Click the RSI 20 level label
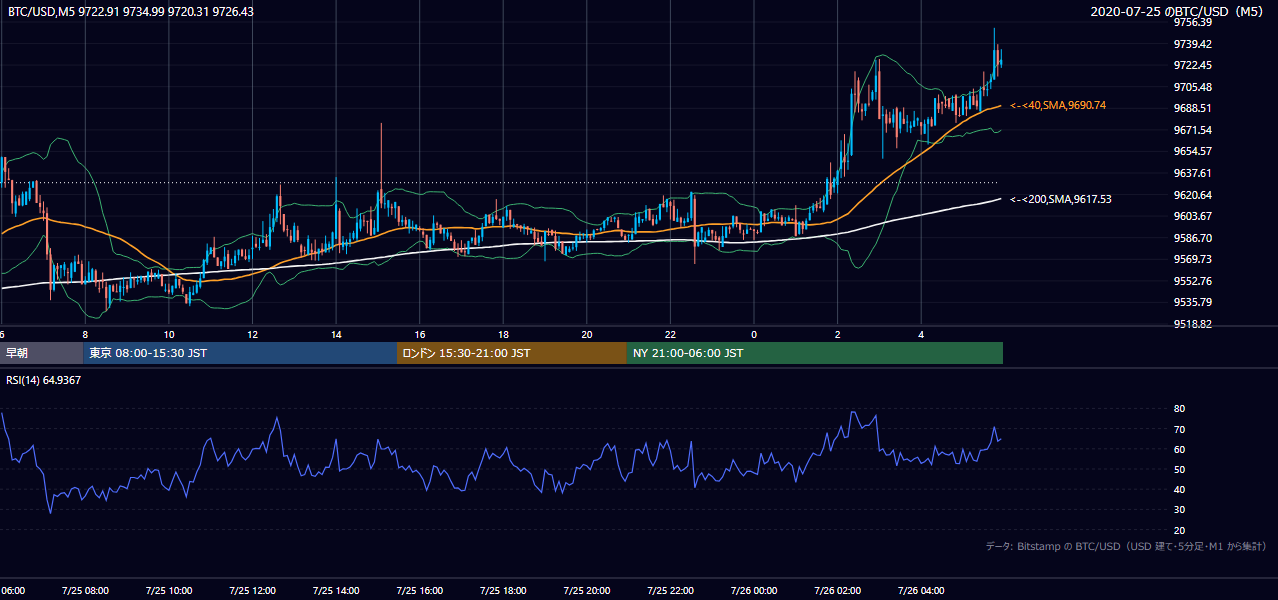Viewport: 1278px width, 600px height. coord(1179,530)
